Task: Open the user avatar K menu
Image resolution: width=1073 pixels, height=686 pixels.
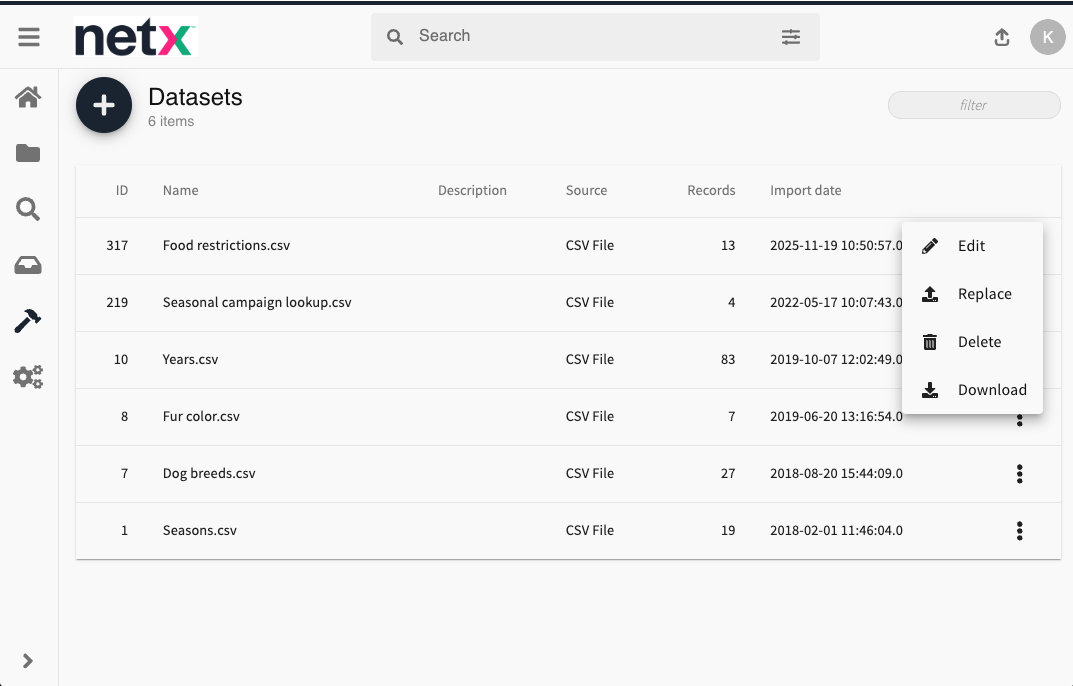Action: [x=1047, y=37]
